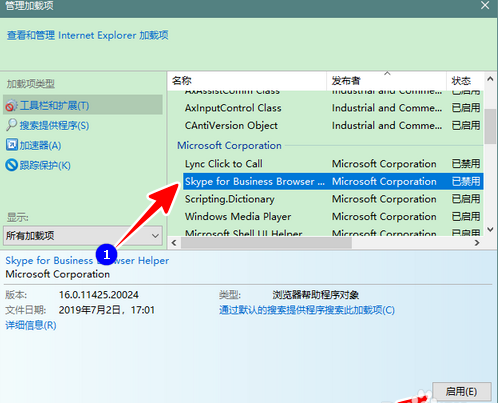Click the horizontal scrollbar thumb
The height and width of the screenshot is (403, 498).
coord(266,243)
